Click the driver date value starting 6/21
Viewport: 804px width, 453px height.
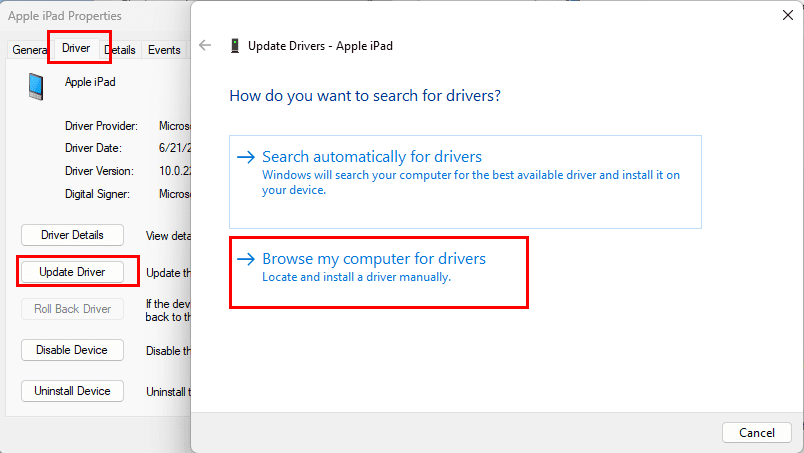tap(175, 148)
